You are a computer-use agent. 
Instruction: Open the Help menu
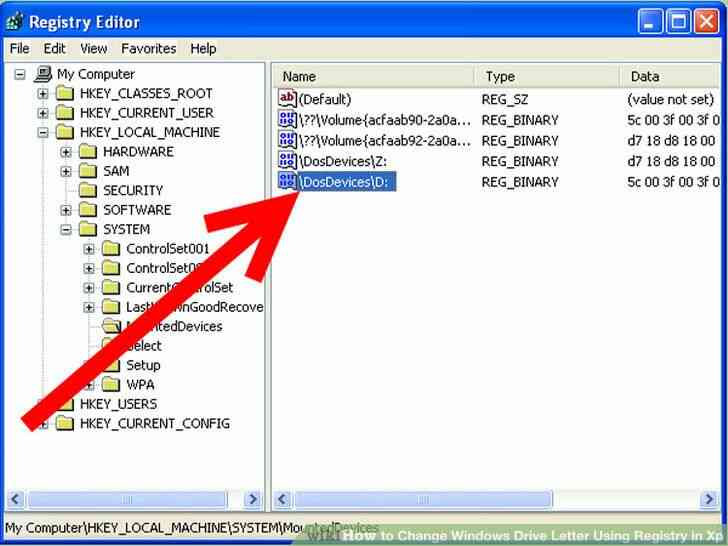(203, 48)
